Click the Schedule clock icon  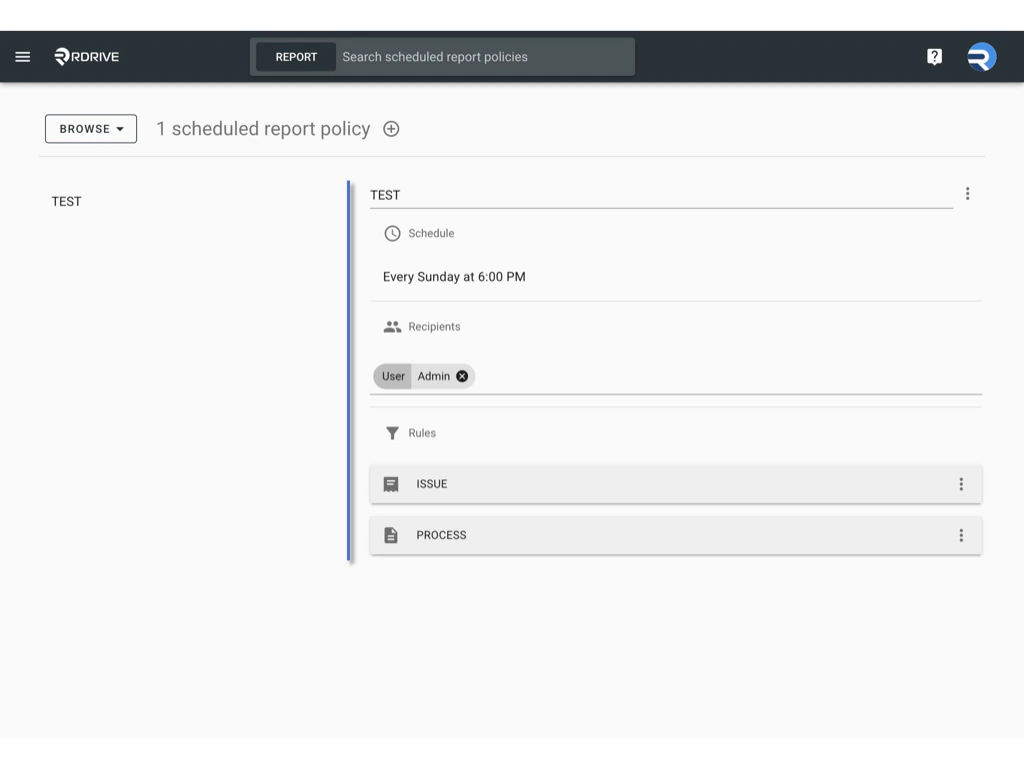tap(391, 233)
